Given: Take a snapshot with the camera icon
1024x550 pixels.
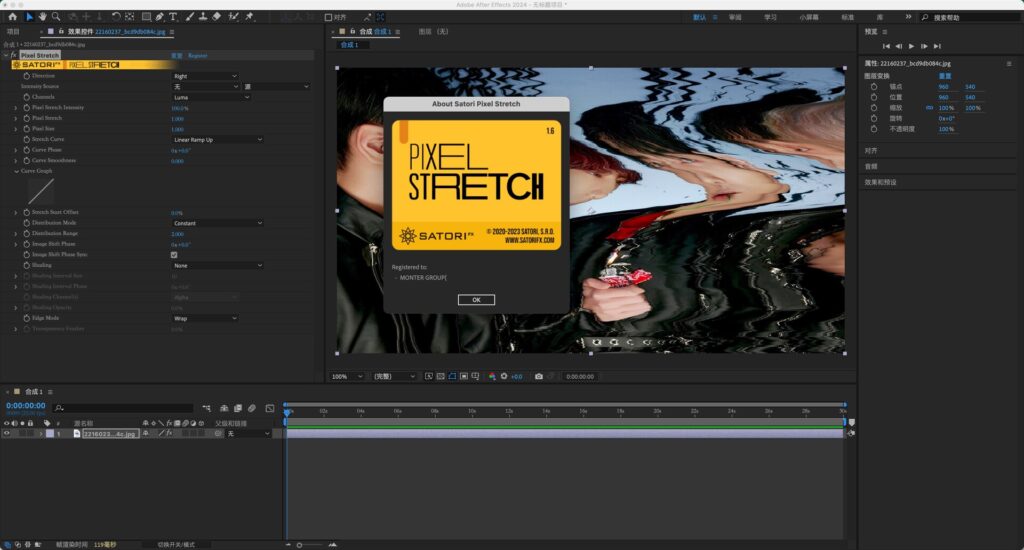Looking at the screenshot, I should (x=539, y=377).
